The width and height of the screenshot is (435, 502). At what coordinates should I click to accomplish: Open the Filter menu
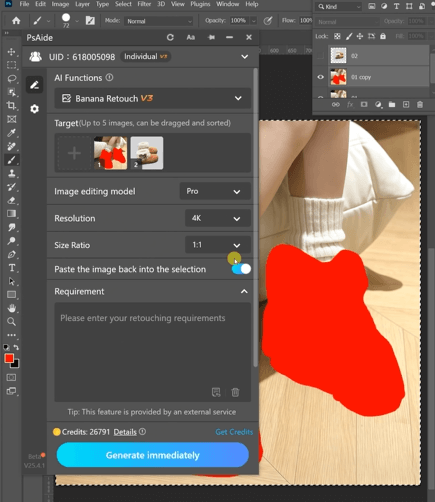144,4
